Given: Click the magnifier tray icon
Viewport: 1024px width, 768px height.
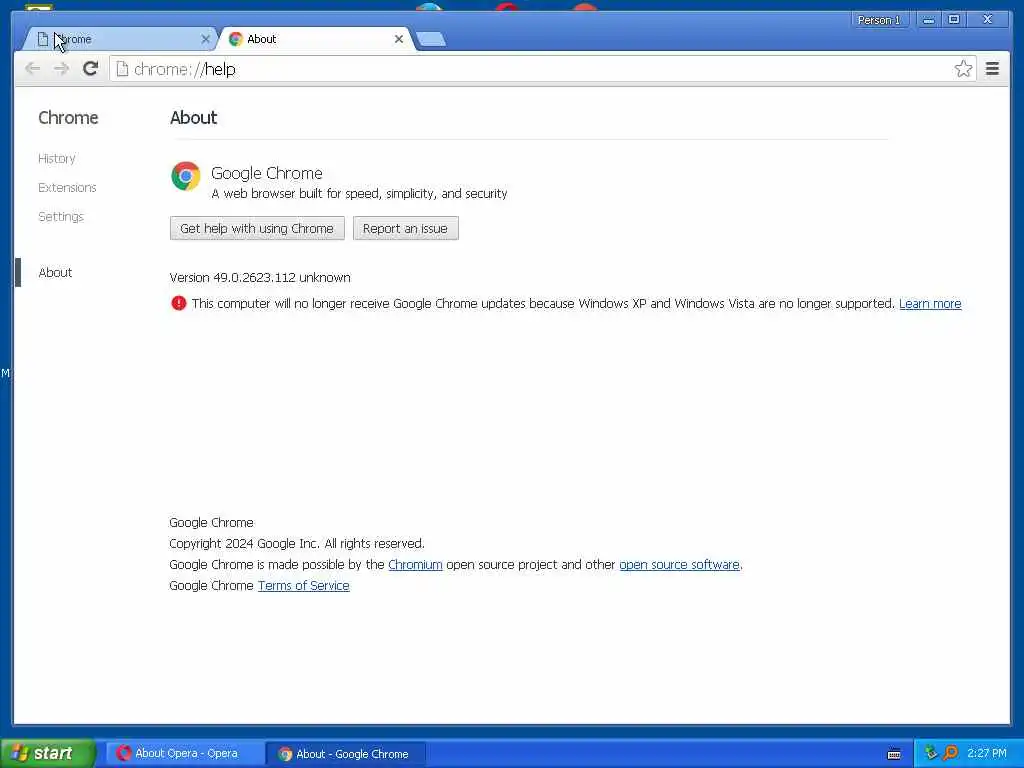Looking at the screenshot, I should tap(951, 753).
